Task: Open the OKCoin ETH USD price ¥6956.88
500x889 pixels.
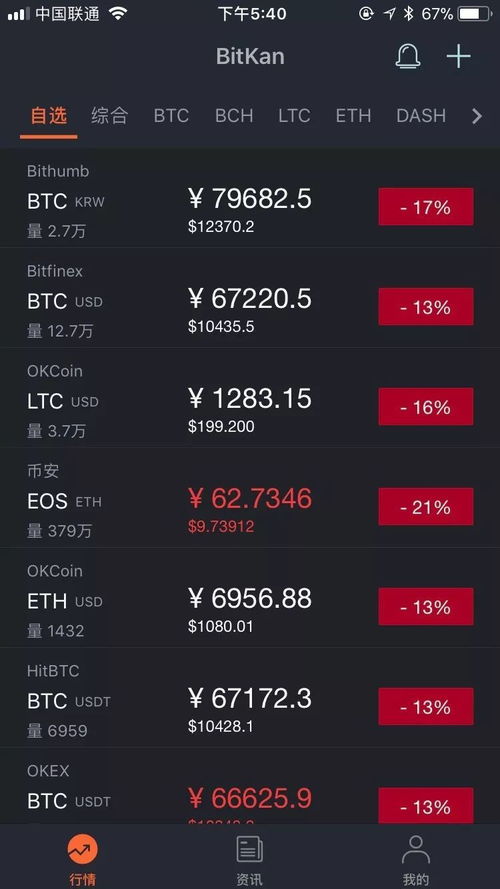Action: click(250, 598)
